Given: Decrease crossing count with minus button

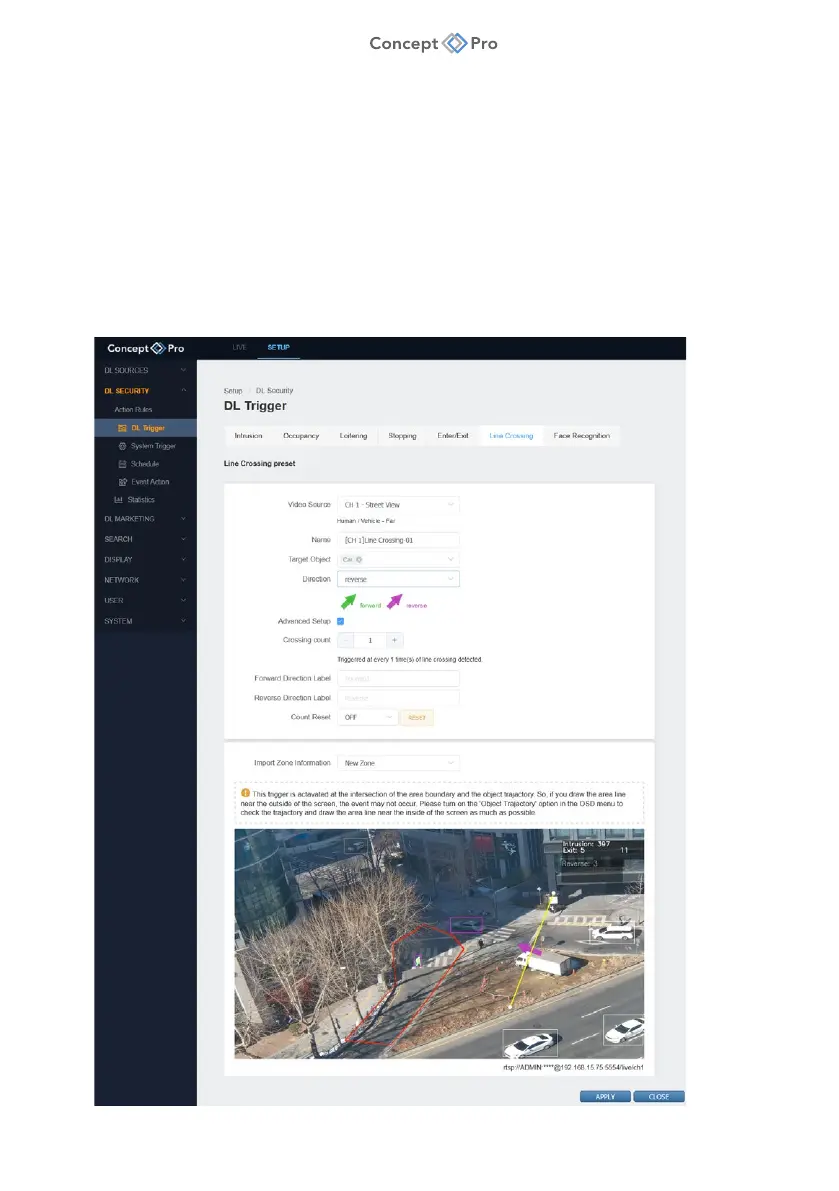Looking at the screenshot, I should (346, 640).
